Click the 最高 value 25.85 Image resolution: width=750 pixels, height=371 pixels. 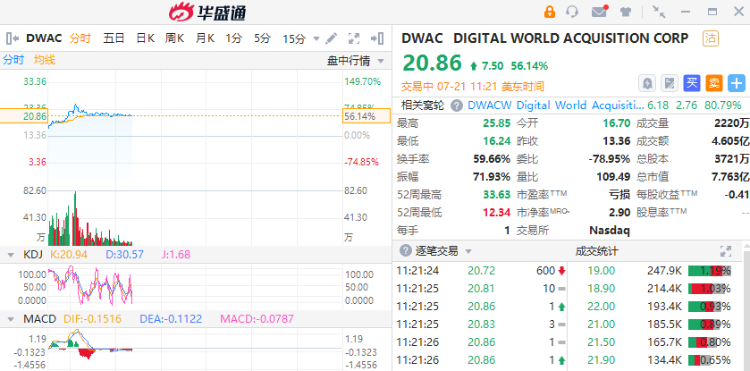coord(496,123)
